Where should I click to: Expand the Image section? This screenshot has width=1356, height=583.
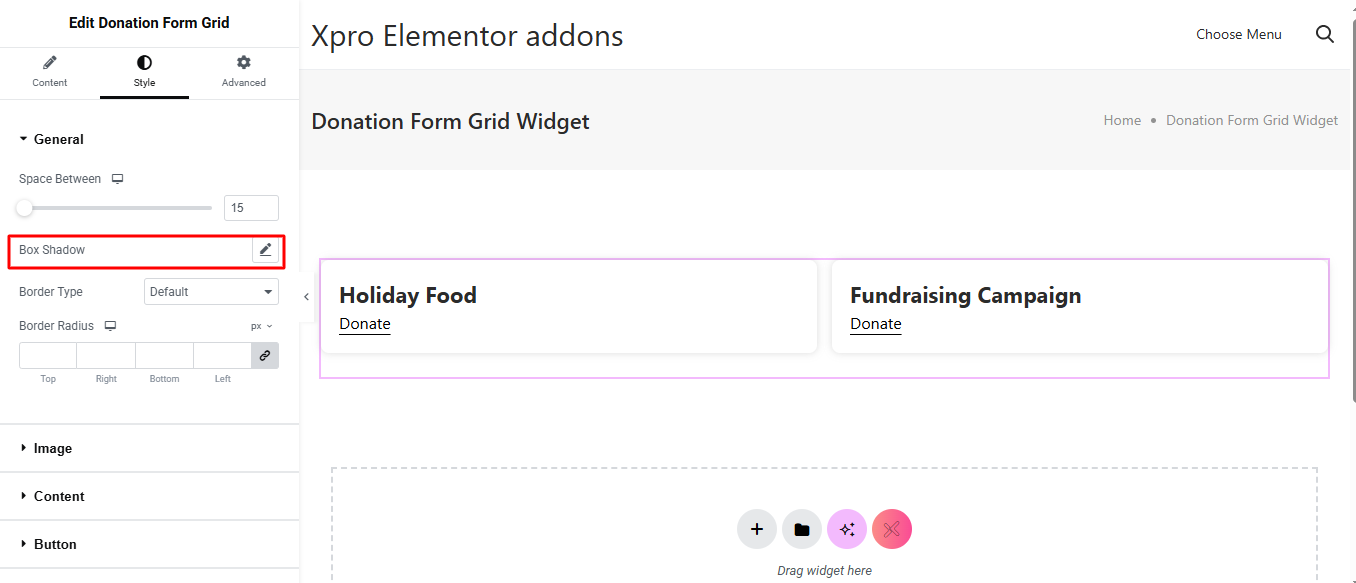(52, 449)
